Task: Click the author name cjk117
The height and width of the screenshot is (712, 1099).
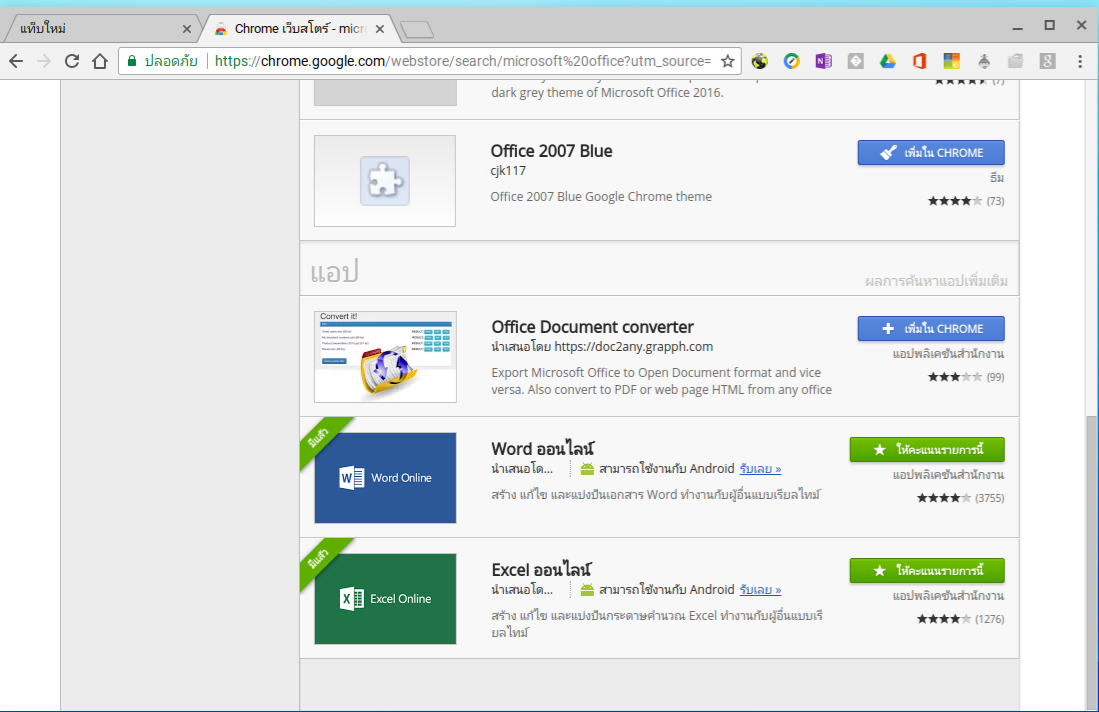Action: (x=508, y=171)
